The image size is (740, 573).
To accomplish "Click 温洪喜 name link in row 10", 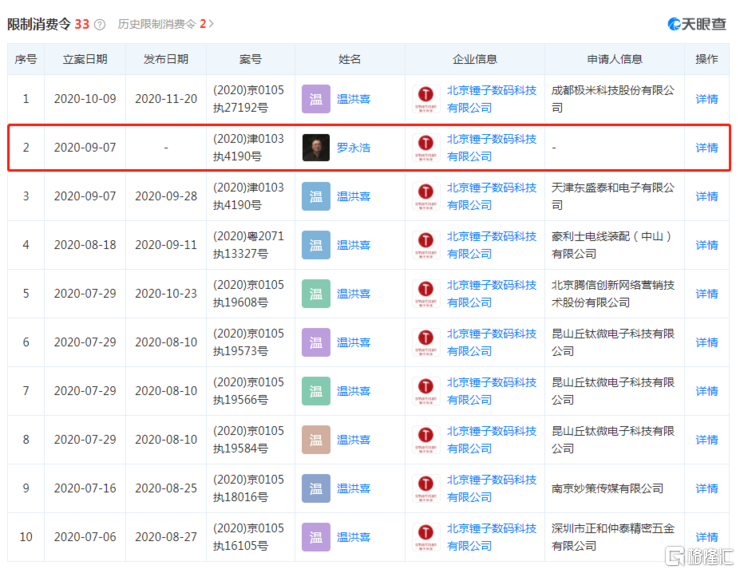I will coord(353,537).
